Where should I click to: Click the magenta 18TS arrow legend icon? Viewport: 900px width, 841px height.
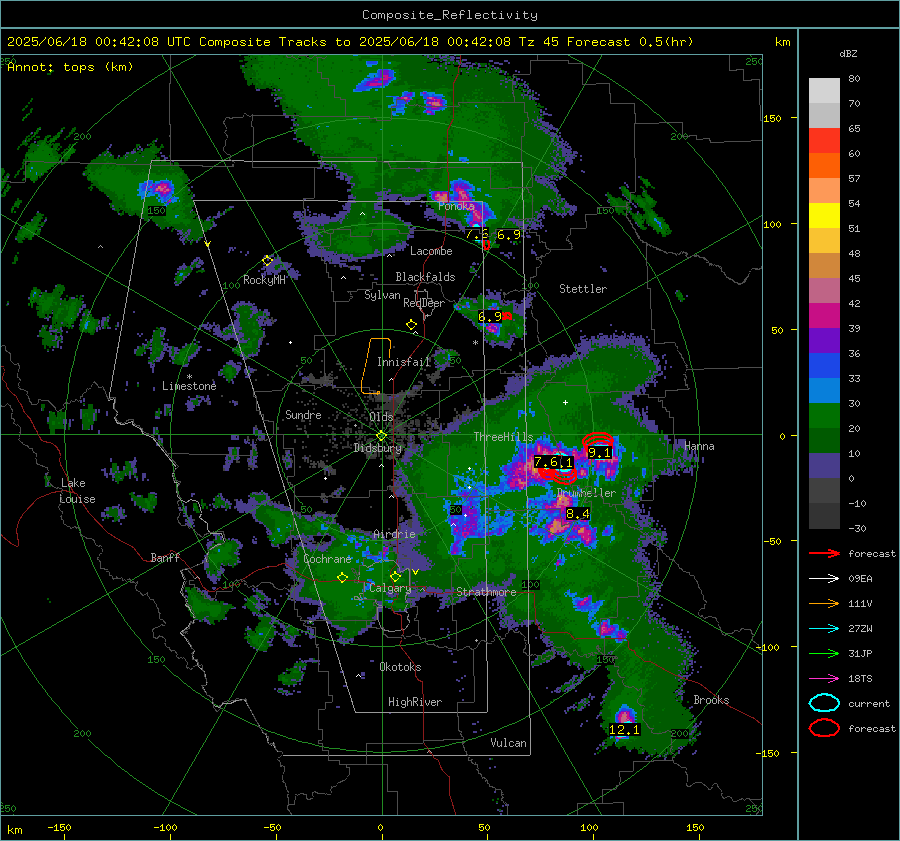[x=824, y=679]
